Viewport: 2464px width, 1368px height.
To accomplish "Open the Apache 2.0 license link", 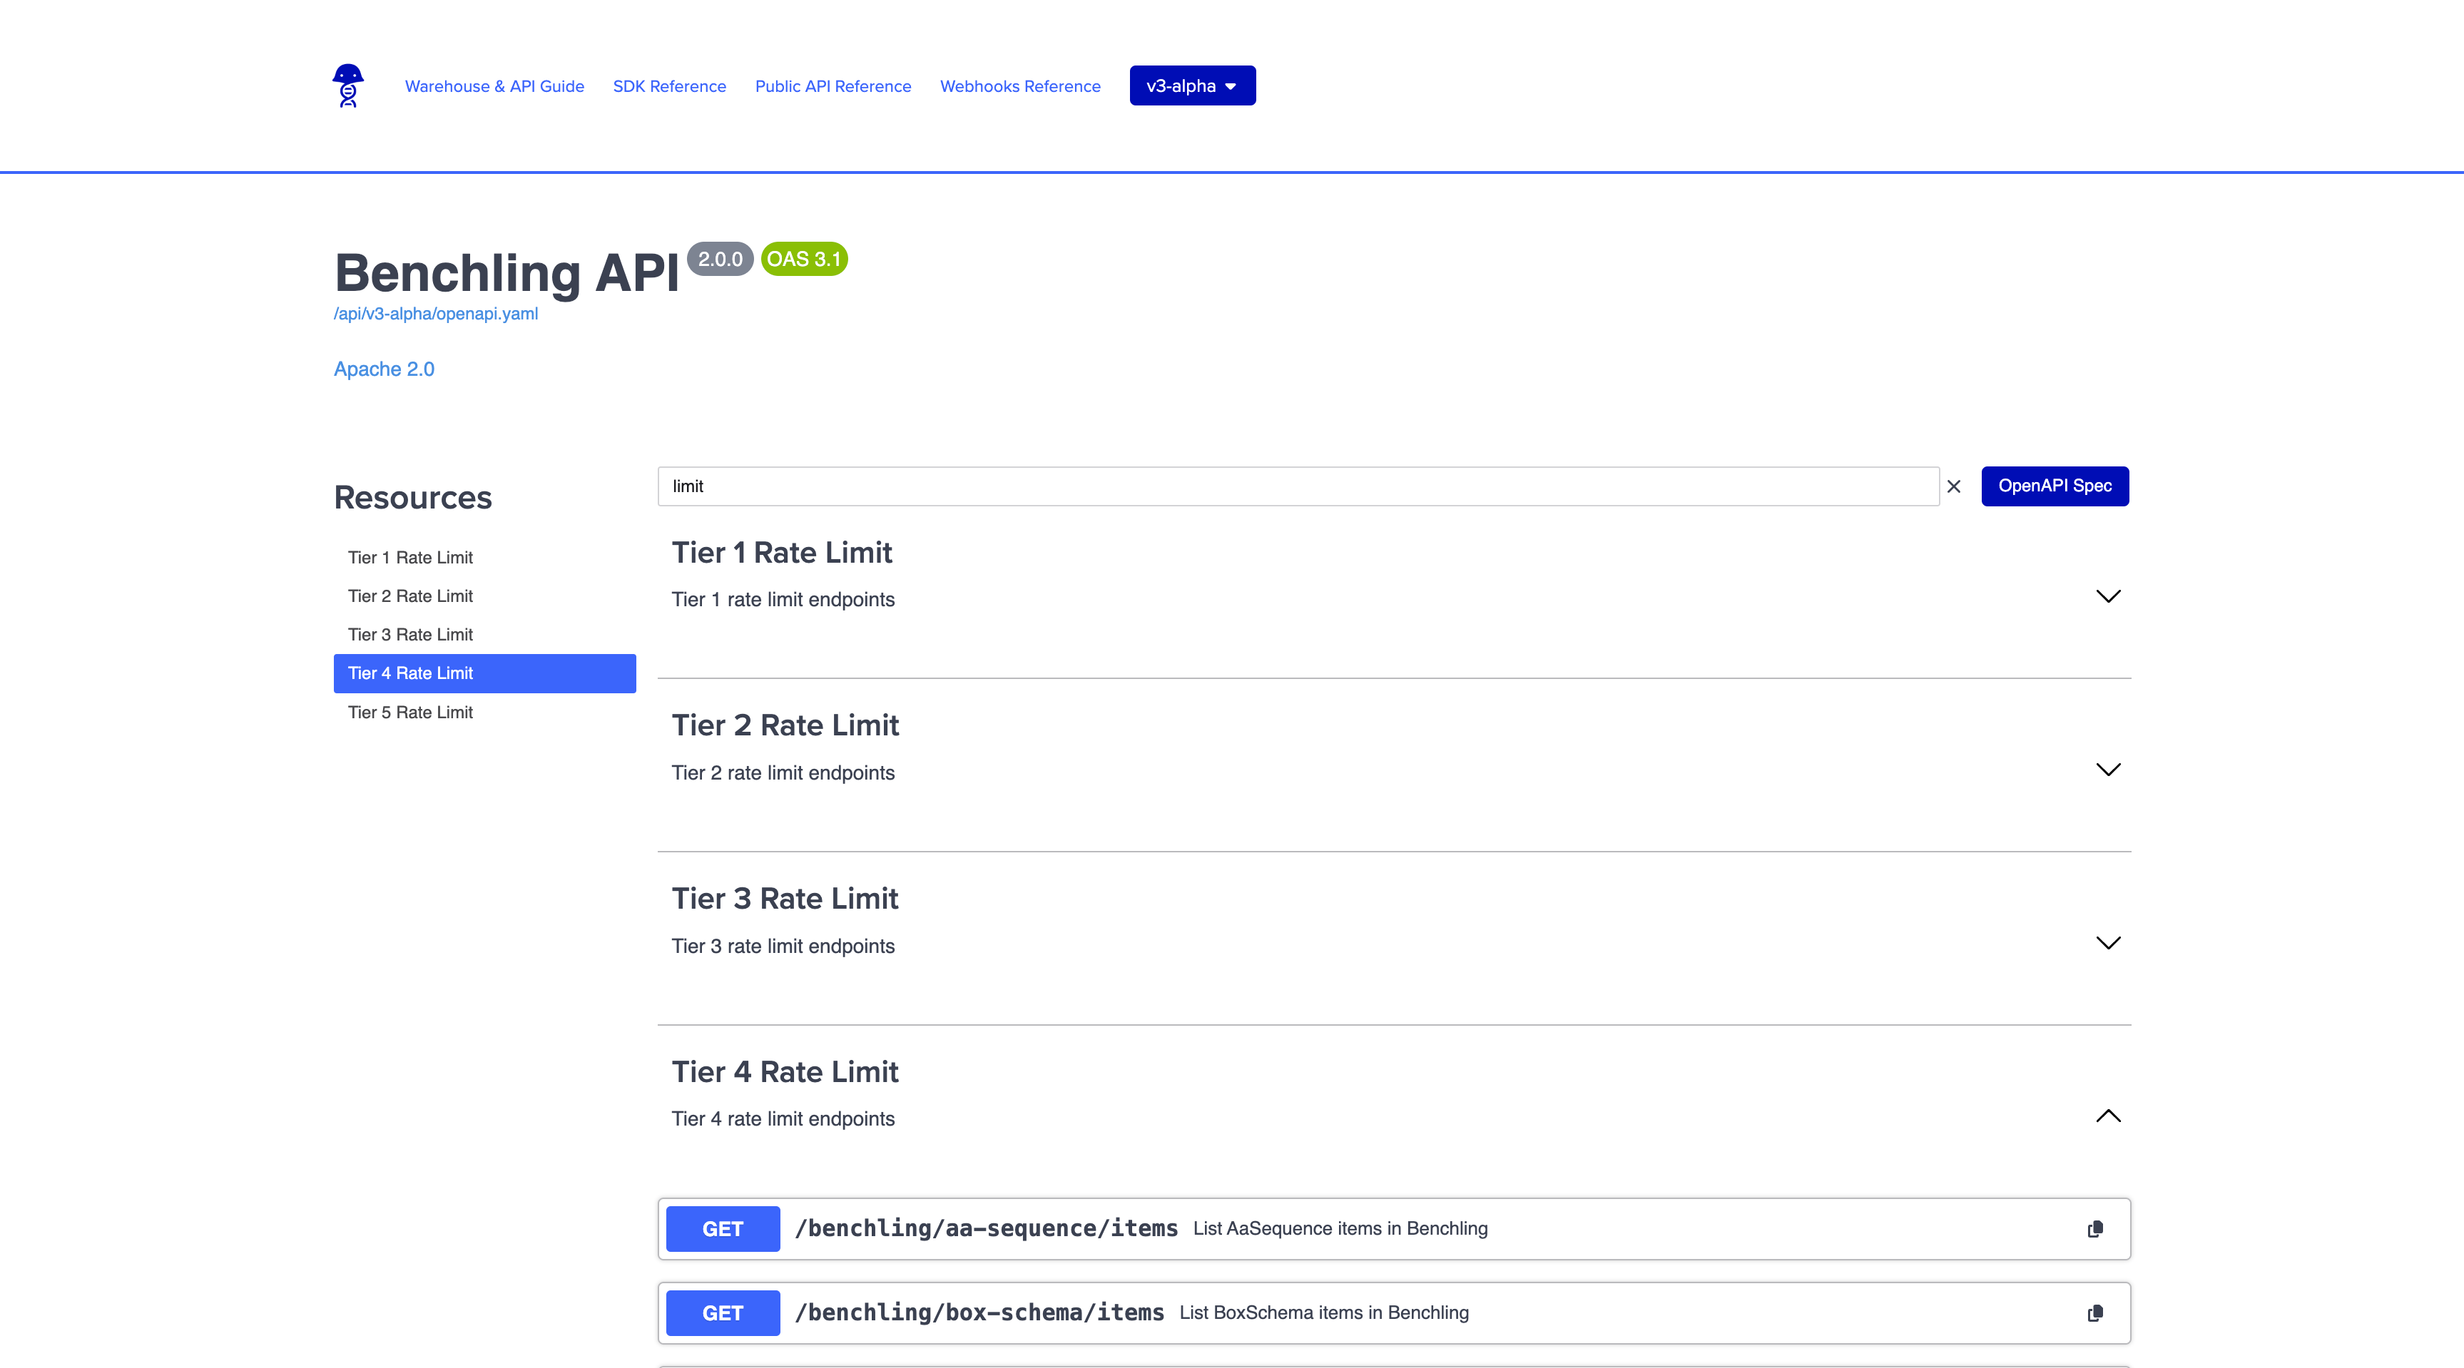I will 384,369.
